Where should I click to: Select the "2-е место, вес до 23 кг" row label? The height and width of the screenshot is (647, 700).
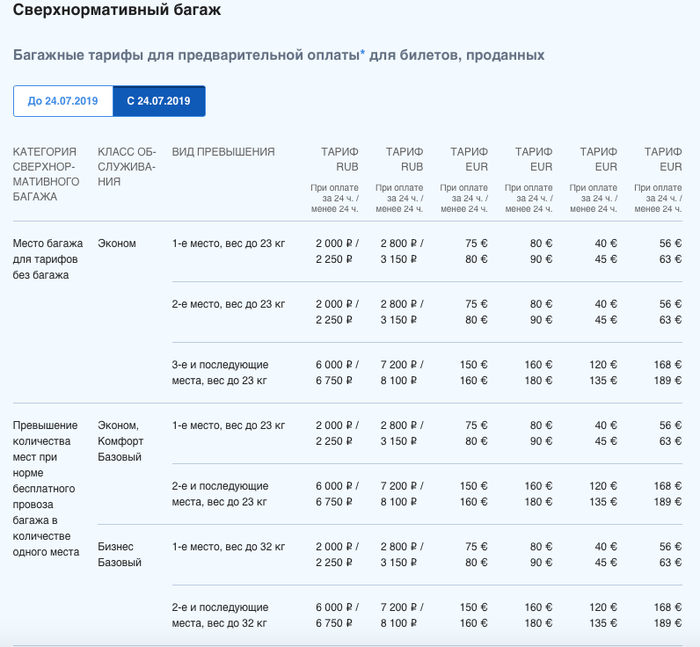(228, 304)
